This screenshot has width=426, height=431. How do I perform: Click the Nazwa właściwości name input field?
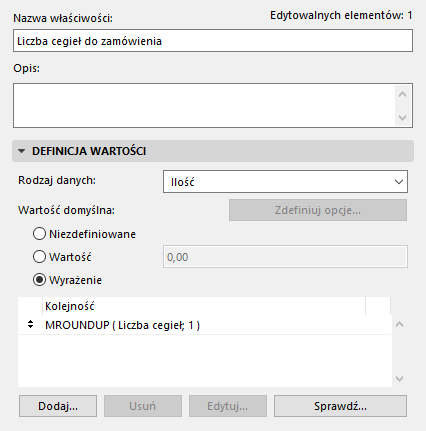[213, 41]
